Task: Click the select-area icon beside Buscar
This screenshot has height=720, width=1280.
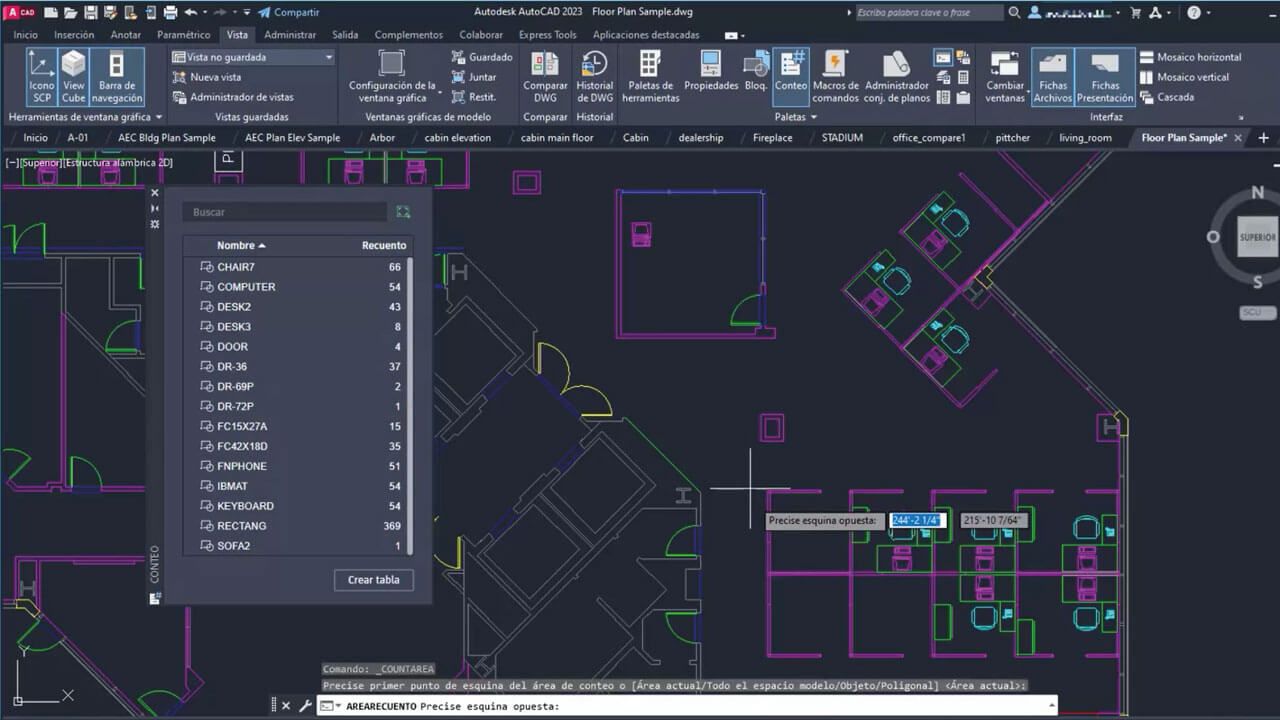Action: (403, 212)
